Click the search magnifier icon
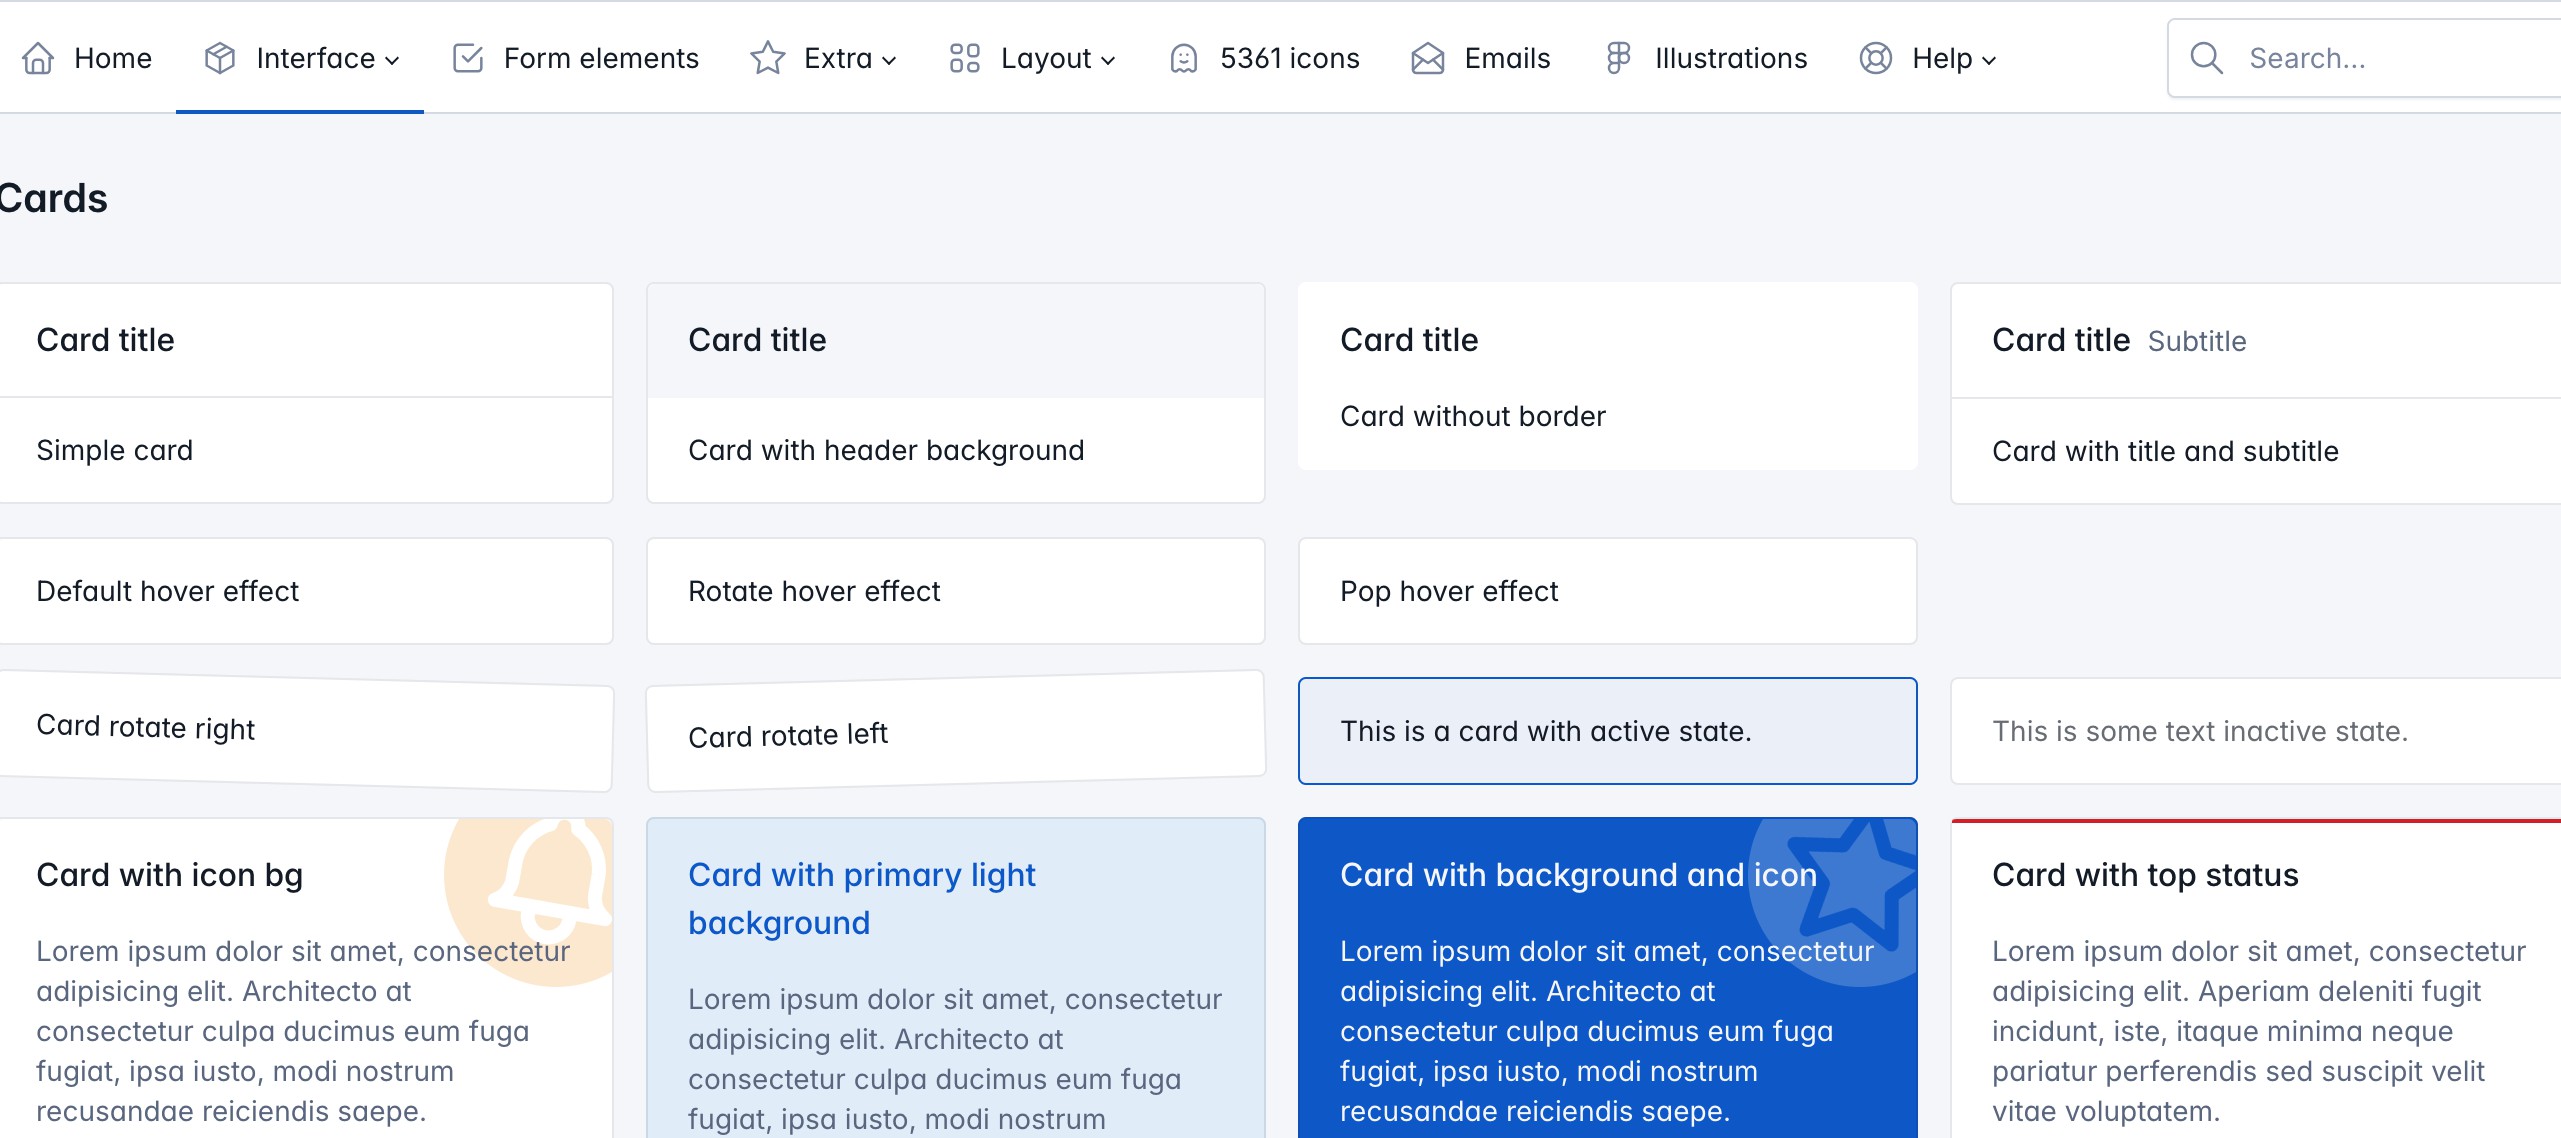The width and height of the screenshot is (2561, 1138). tap(2207, 58)
